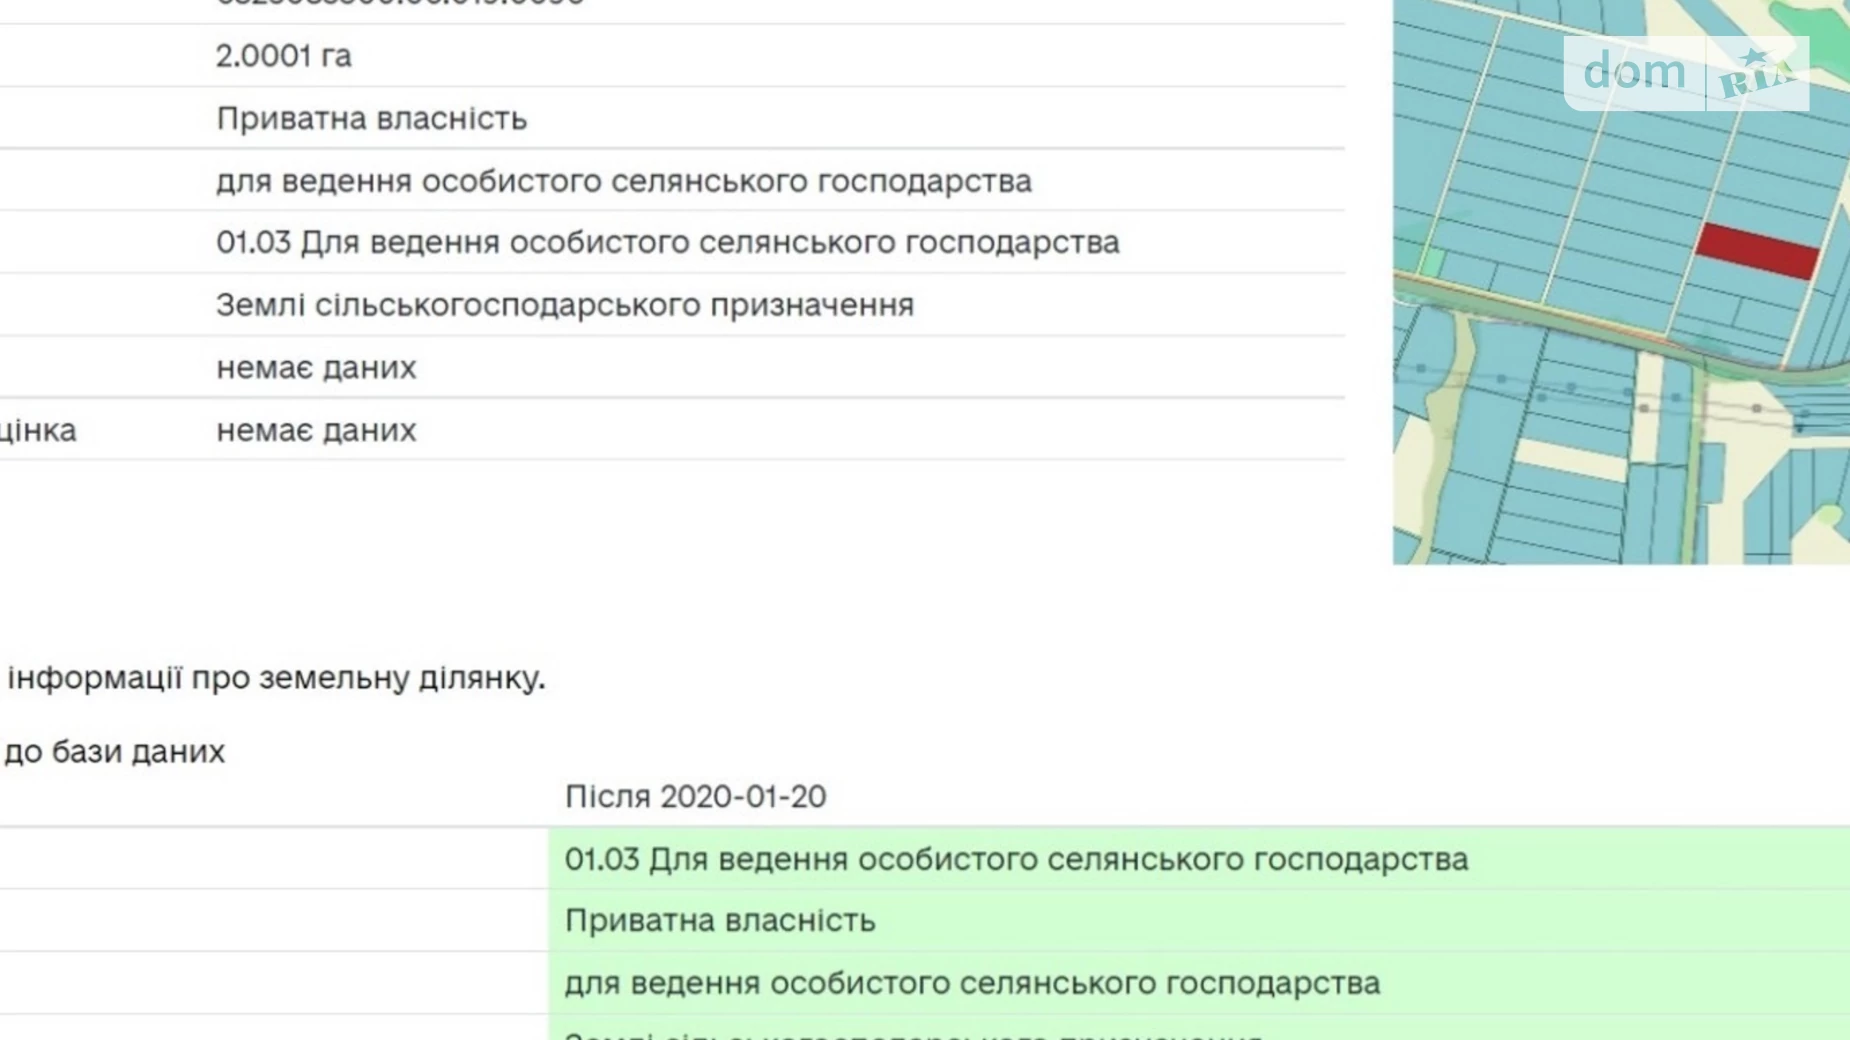The image size is (1850, 1040).
Task: Click "немає даних" value above the оцінка row
Action: [316, 368]
